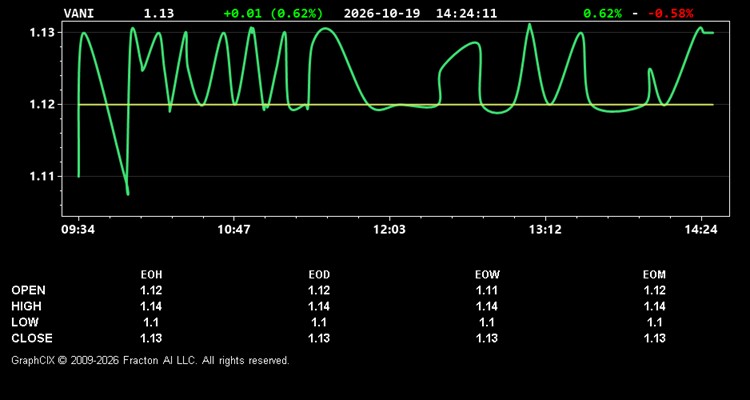Select CLOSE value 1.13 under EOW

click(487, 338)
